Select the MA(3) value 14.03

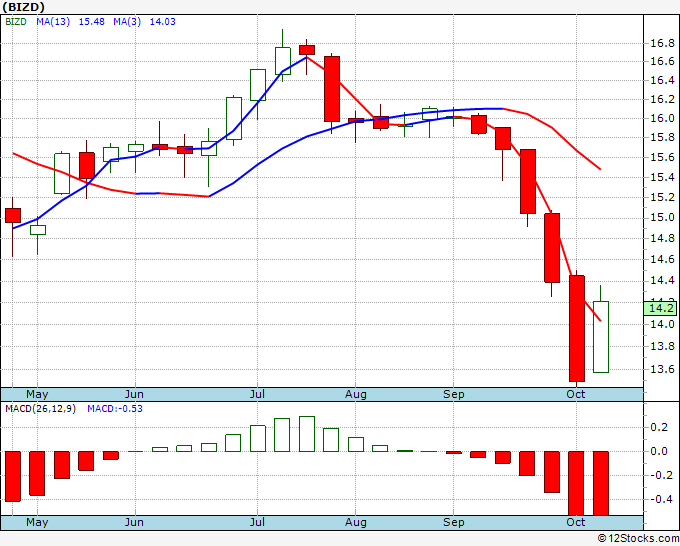[163, 22]
